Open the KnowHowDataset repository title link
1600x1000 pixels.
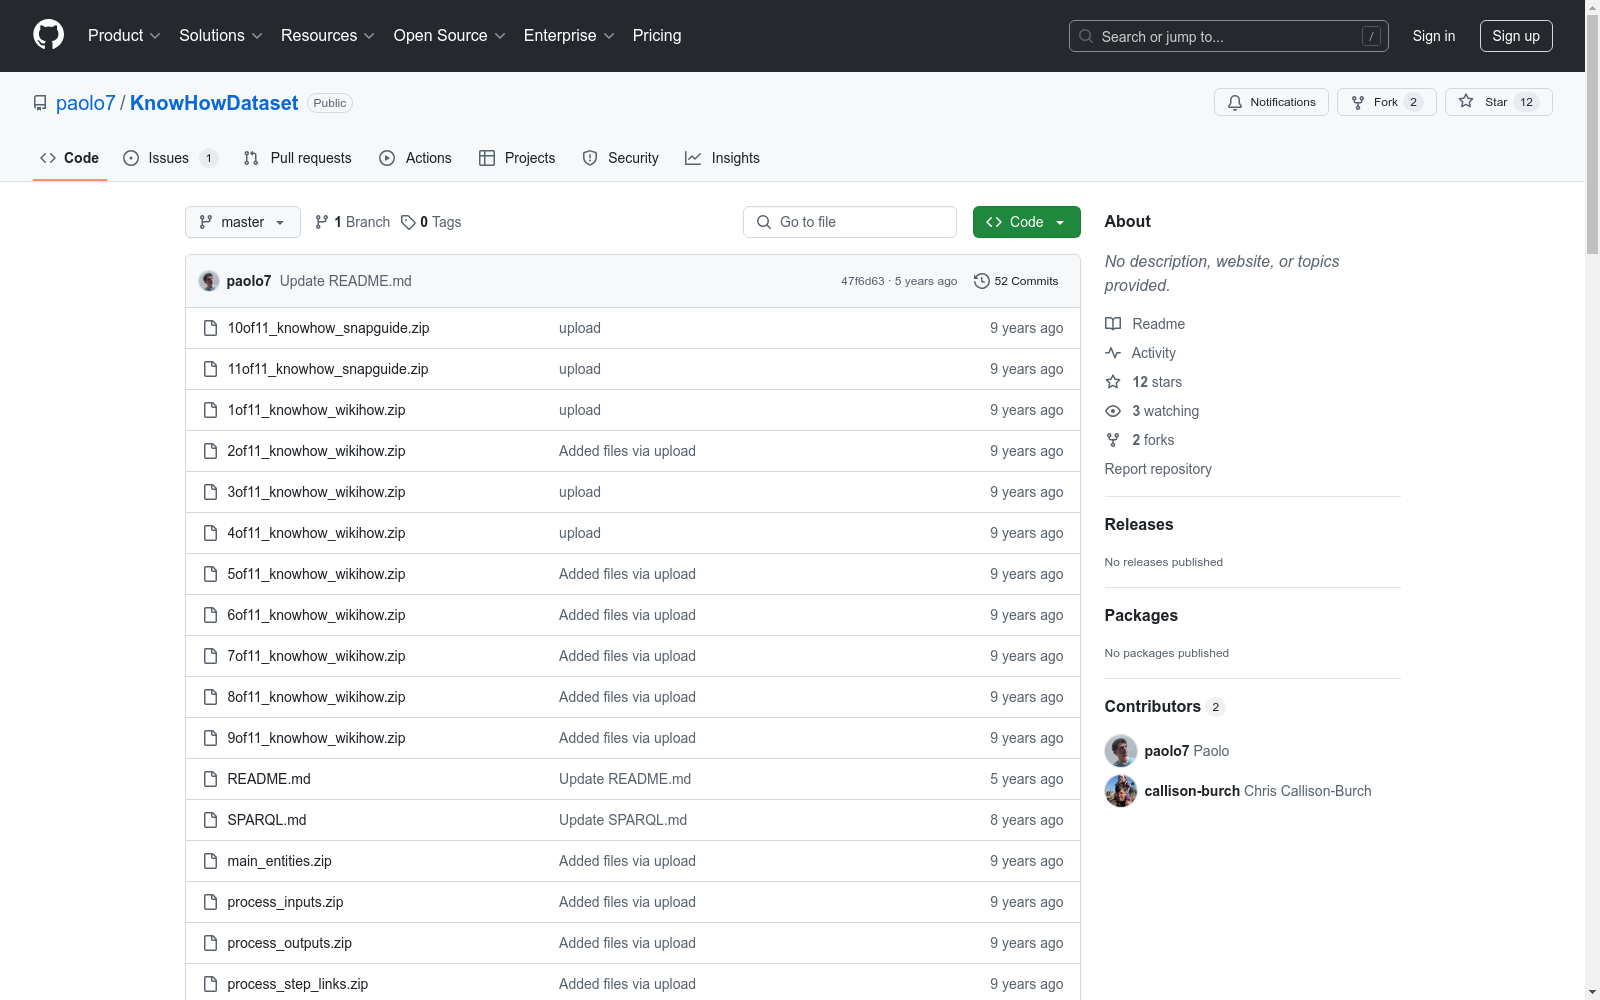tap(214, 103)
